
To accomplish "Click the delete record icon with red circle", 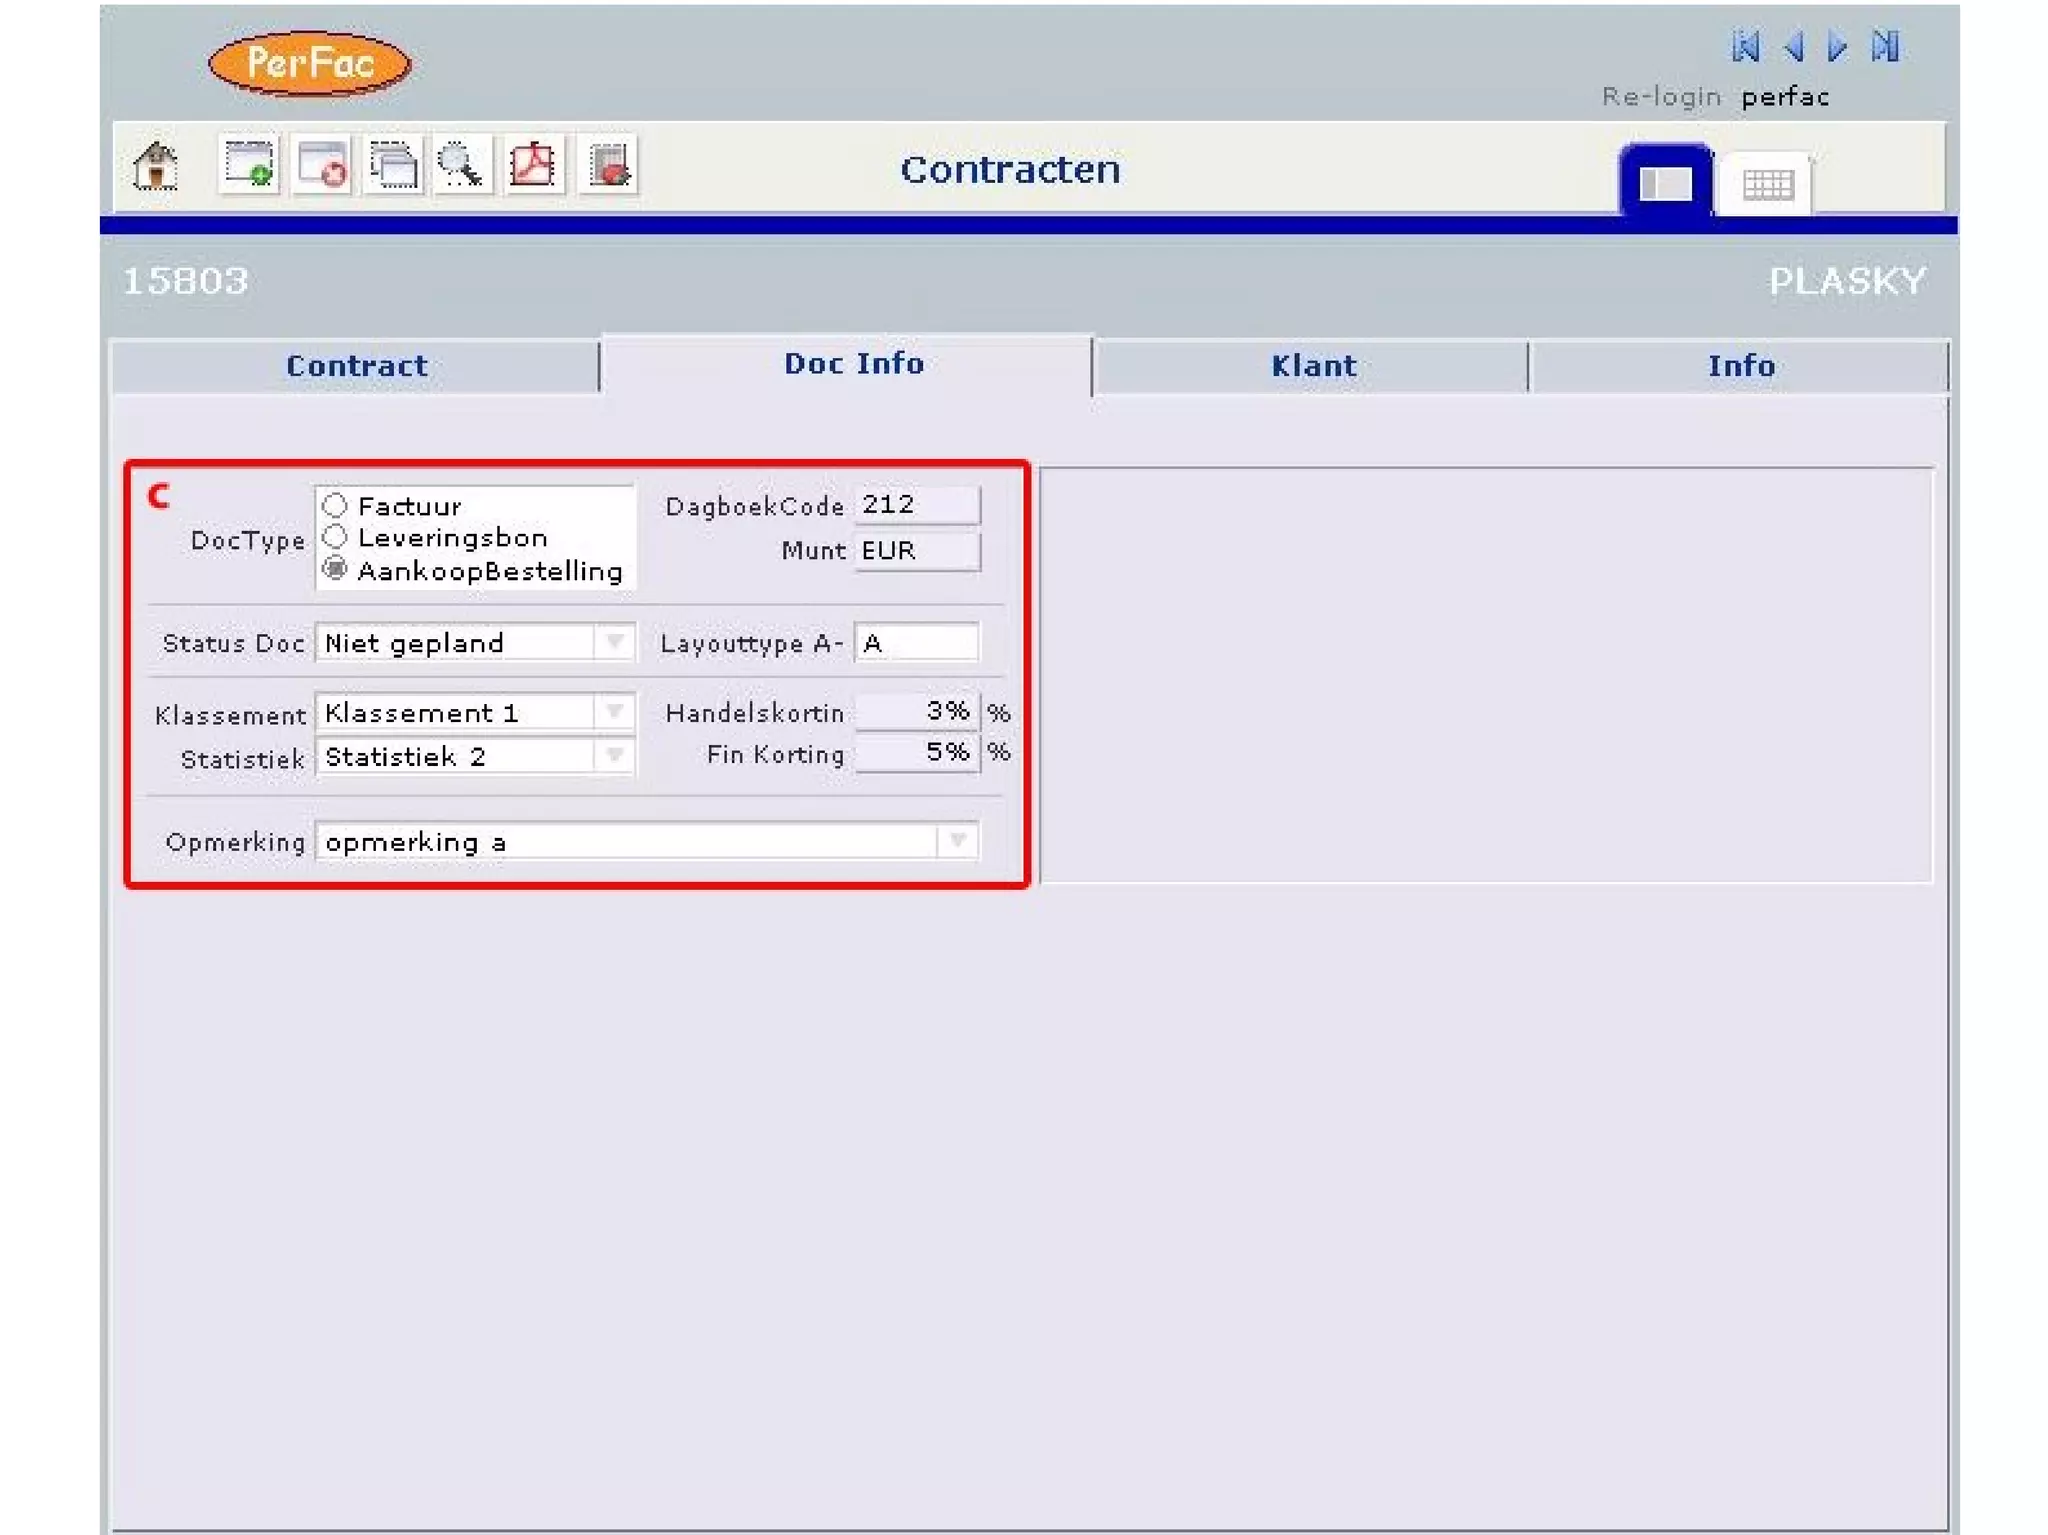I will coord(322,164).
